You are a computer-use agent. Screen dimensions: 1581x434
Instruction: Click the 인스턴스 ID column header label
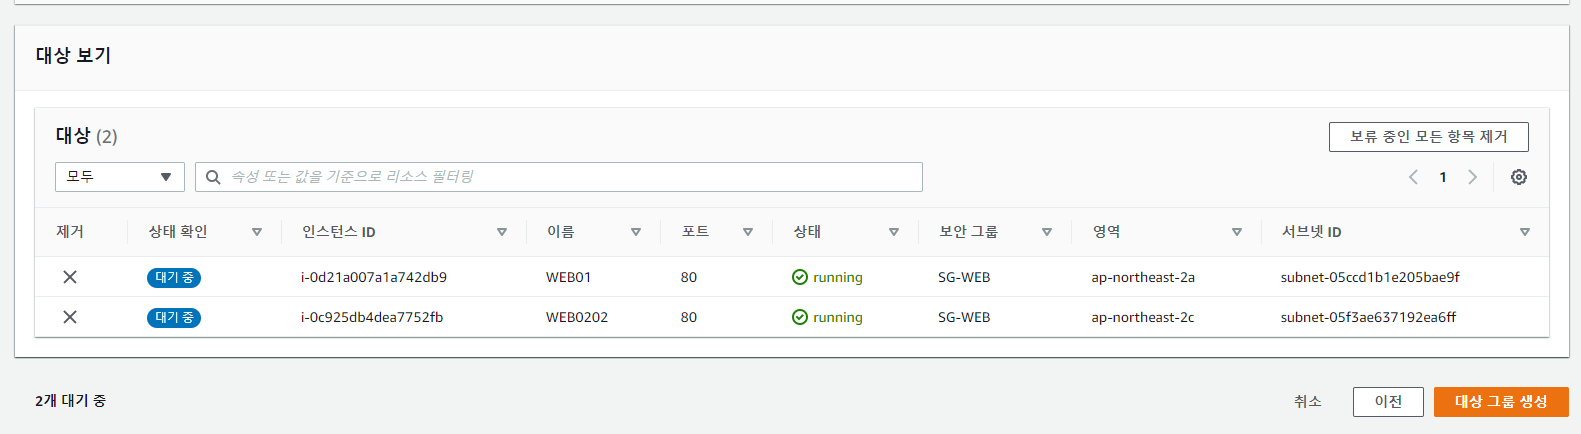(x=339, y=232)
